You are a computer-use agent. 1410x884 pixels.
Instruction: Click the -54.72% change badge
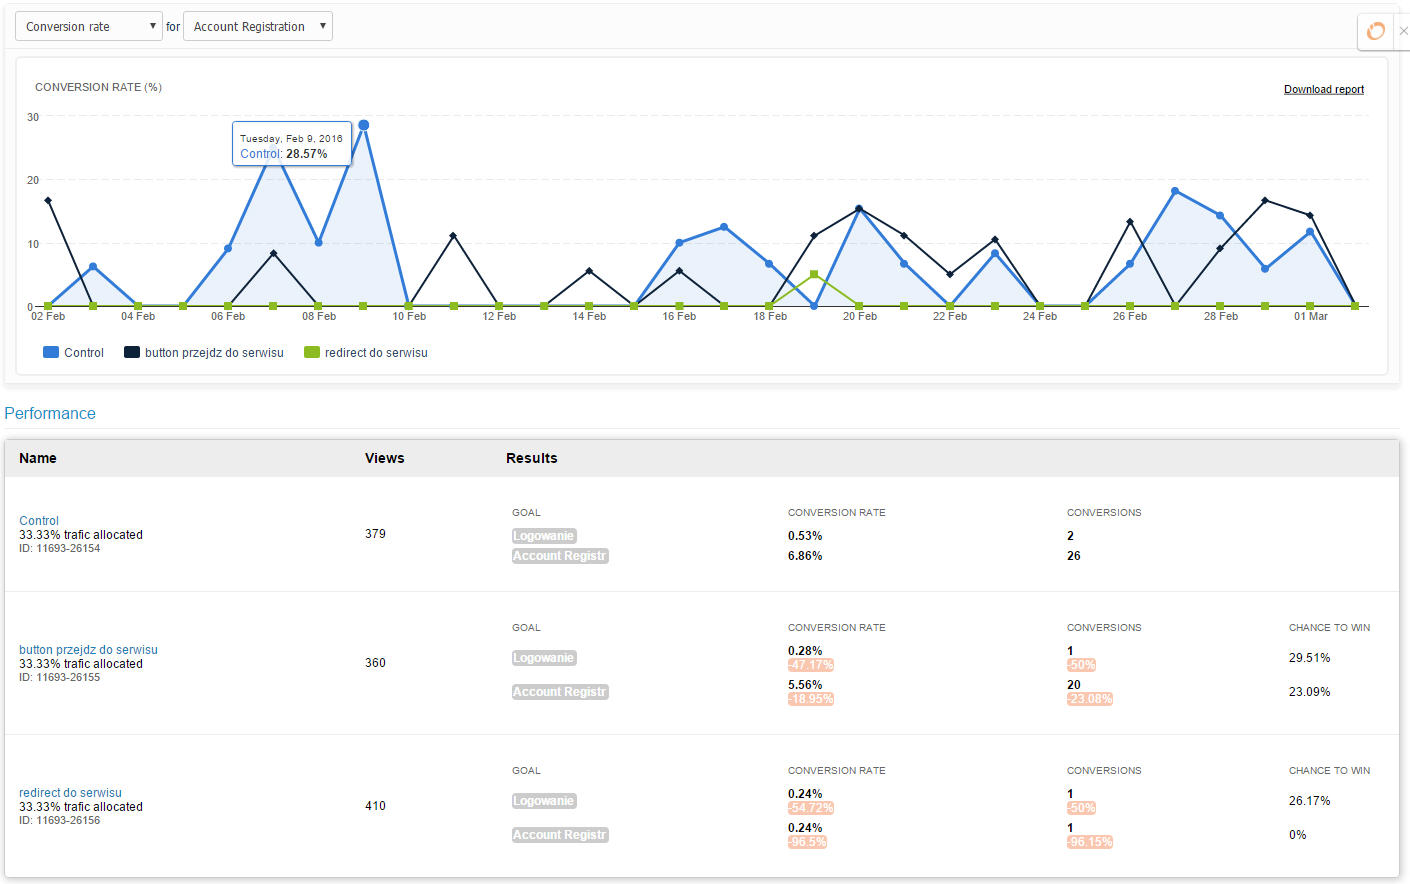click(811, 808)
